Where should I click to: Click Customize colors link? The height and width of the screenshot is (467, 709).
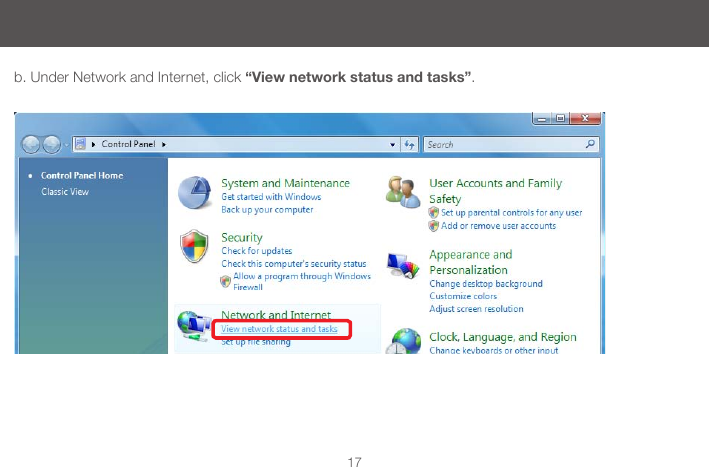tap(463, 296)
